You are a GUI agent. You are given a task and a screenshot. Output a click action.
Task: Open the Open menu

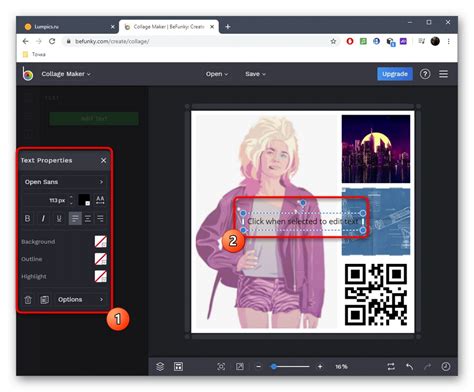pyautogui.click(x=217, y=74)
